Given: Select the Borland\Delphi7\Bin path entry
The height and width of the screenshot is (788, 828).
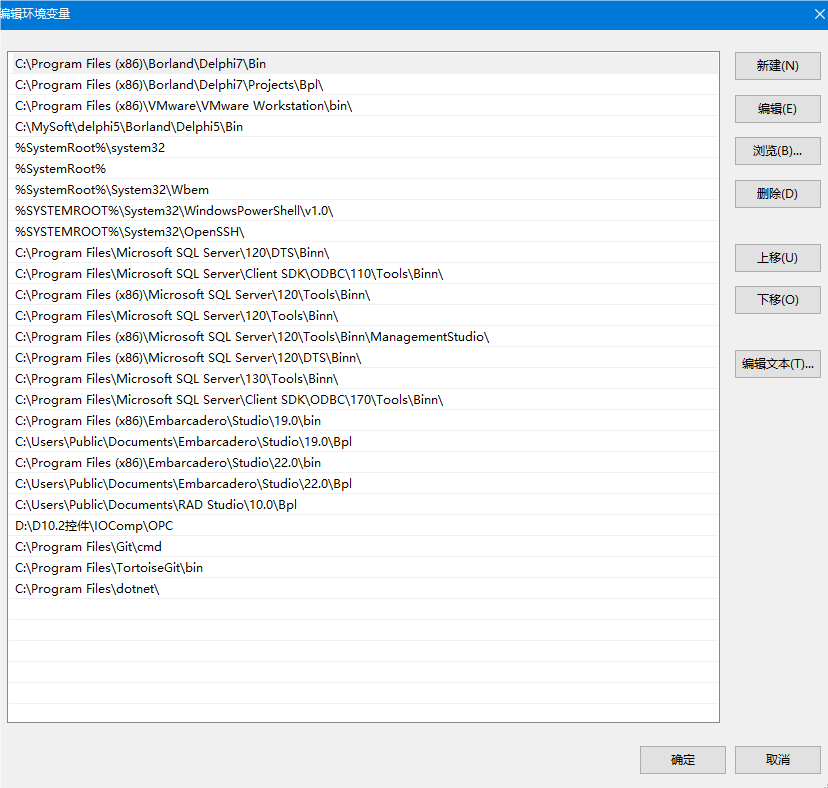Looking at the screenshot, I should (363, 63).
